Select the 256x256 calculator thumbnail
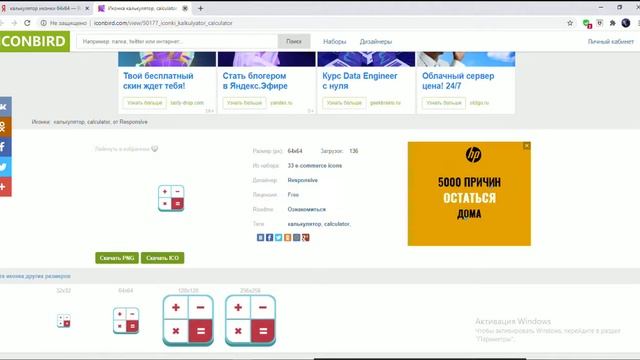 tap(250, 320)
